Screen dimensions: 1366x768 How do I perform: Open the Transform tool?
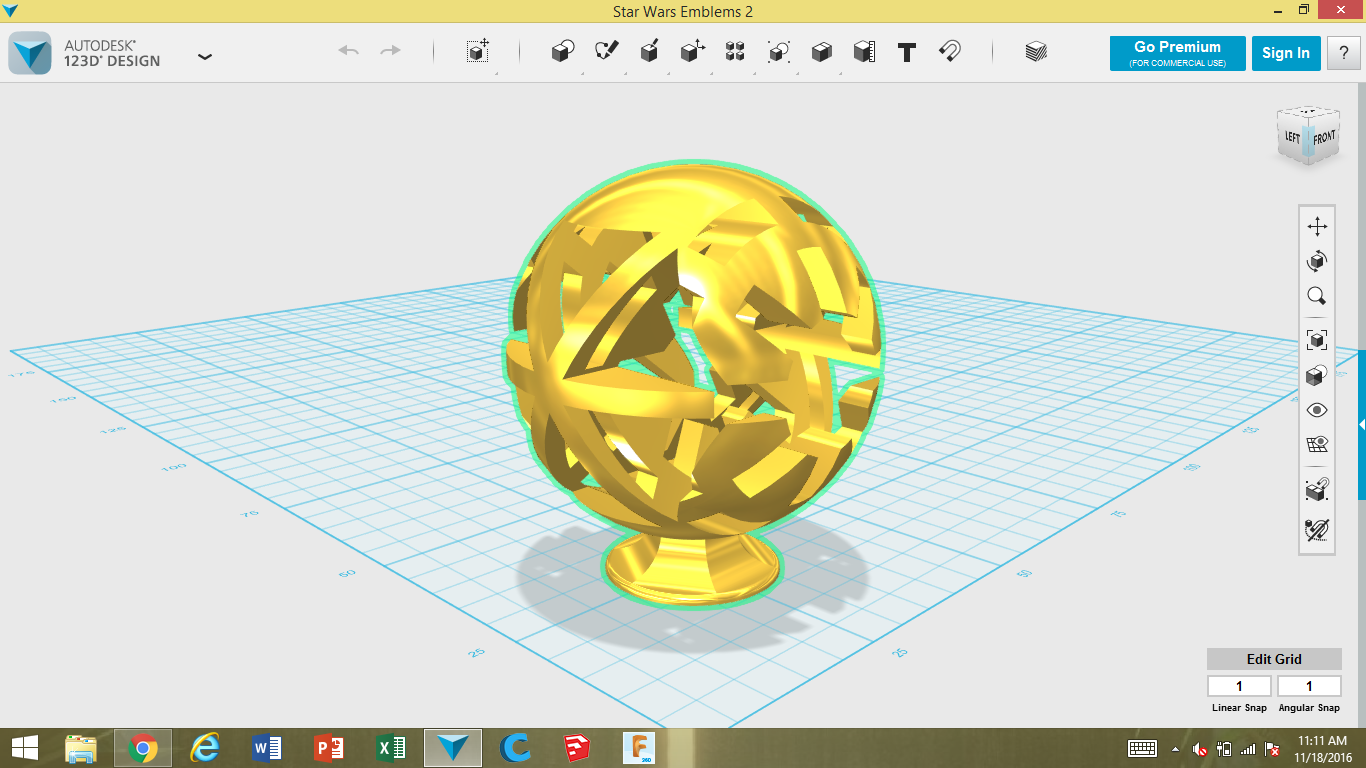click(x=478, y=52)
